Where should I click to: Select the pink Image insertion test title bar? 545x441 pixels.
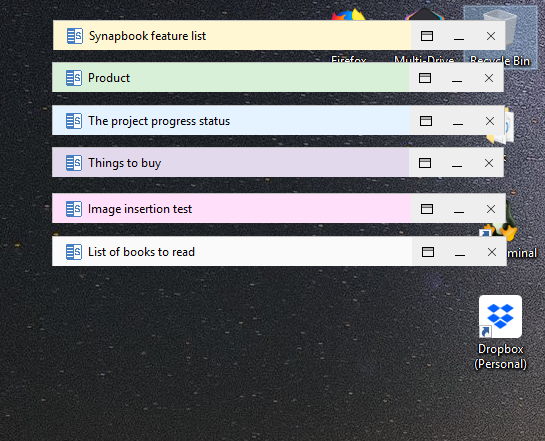click(x=232, y=209)
